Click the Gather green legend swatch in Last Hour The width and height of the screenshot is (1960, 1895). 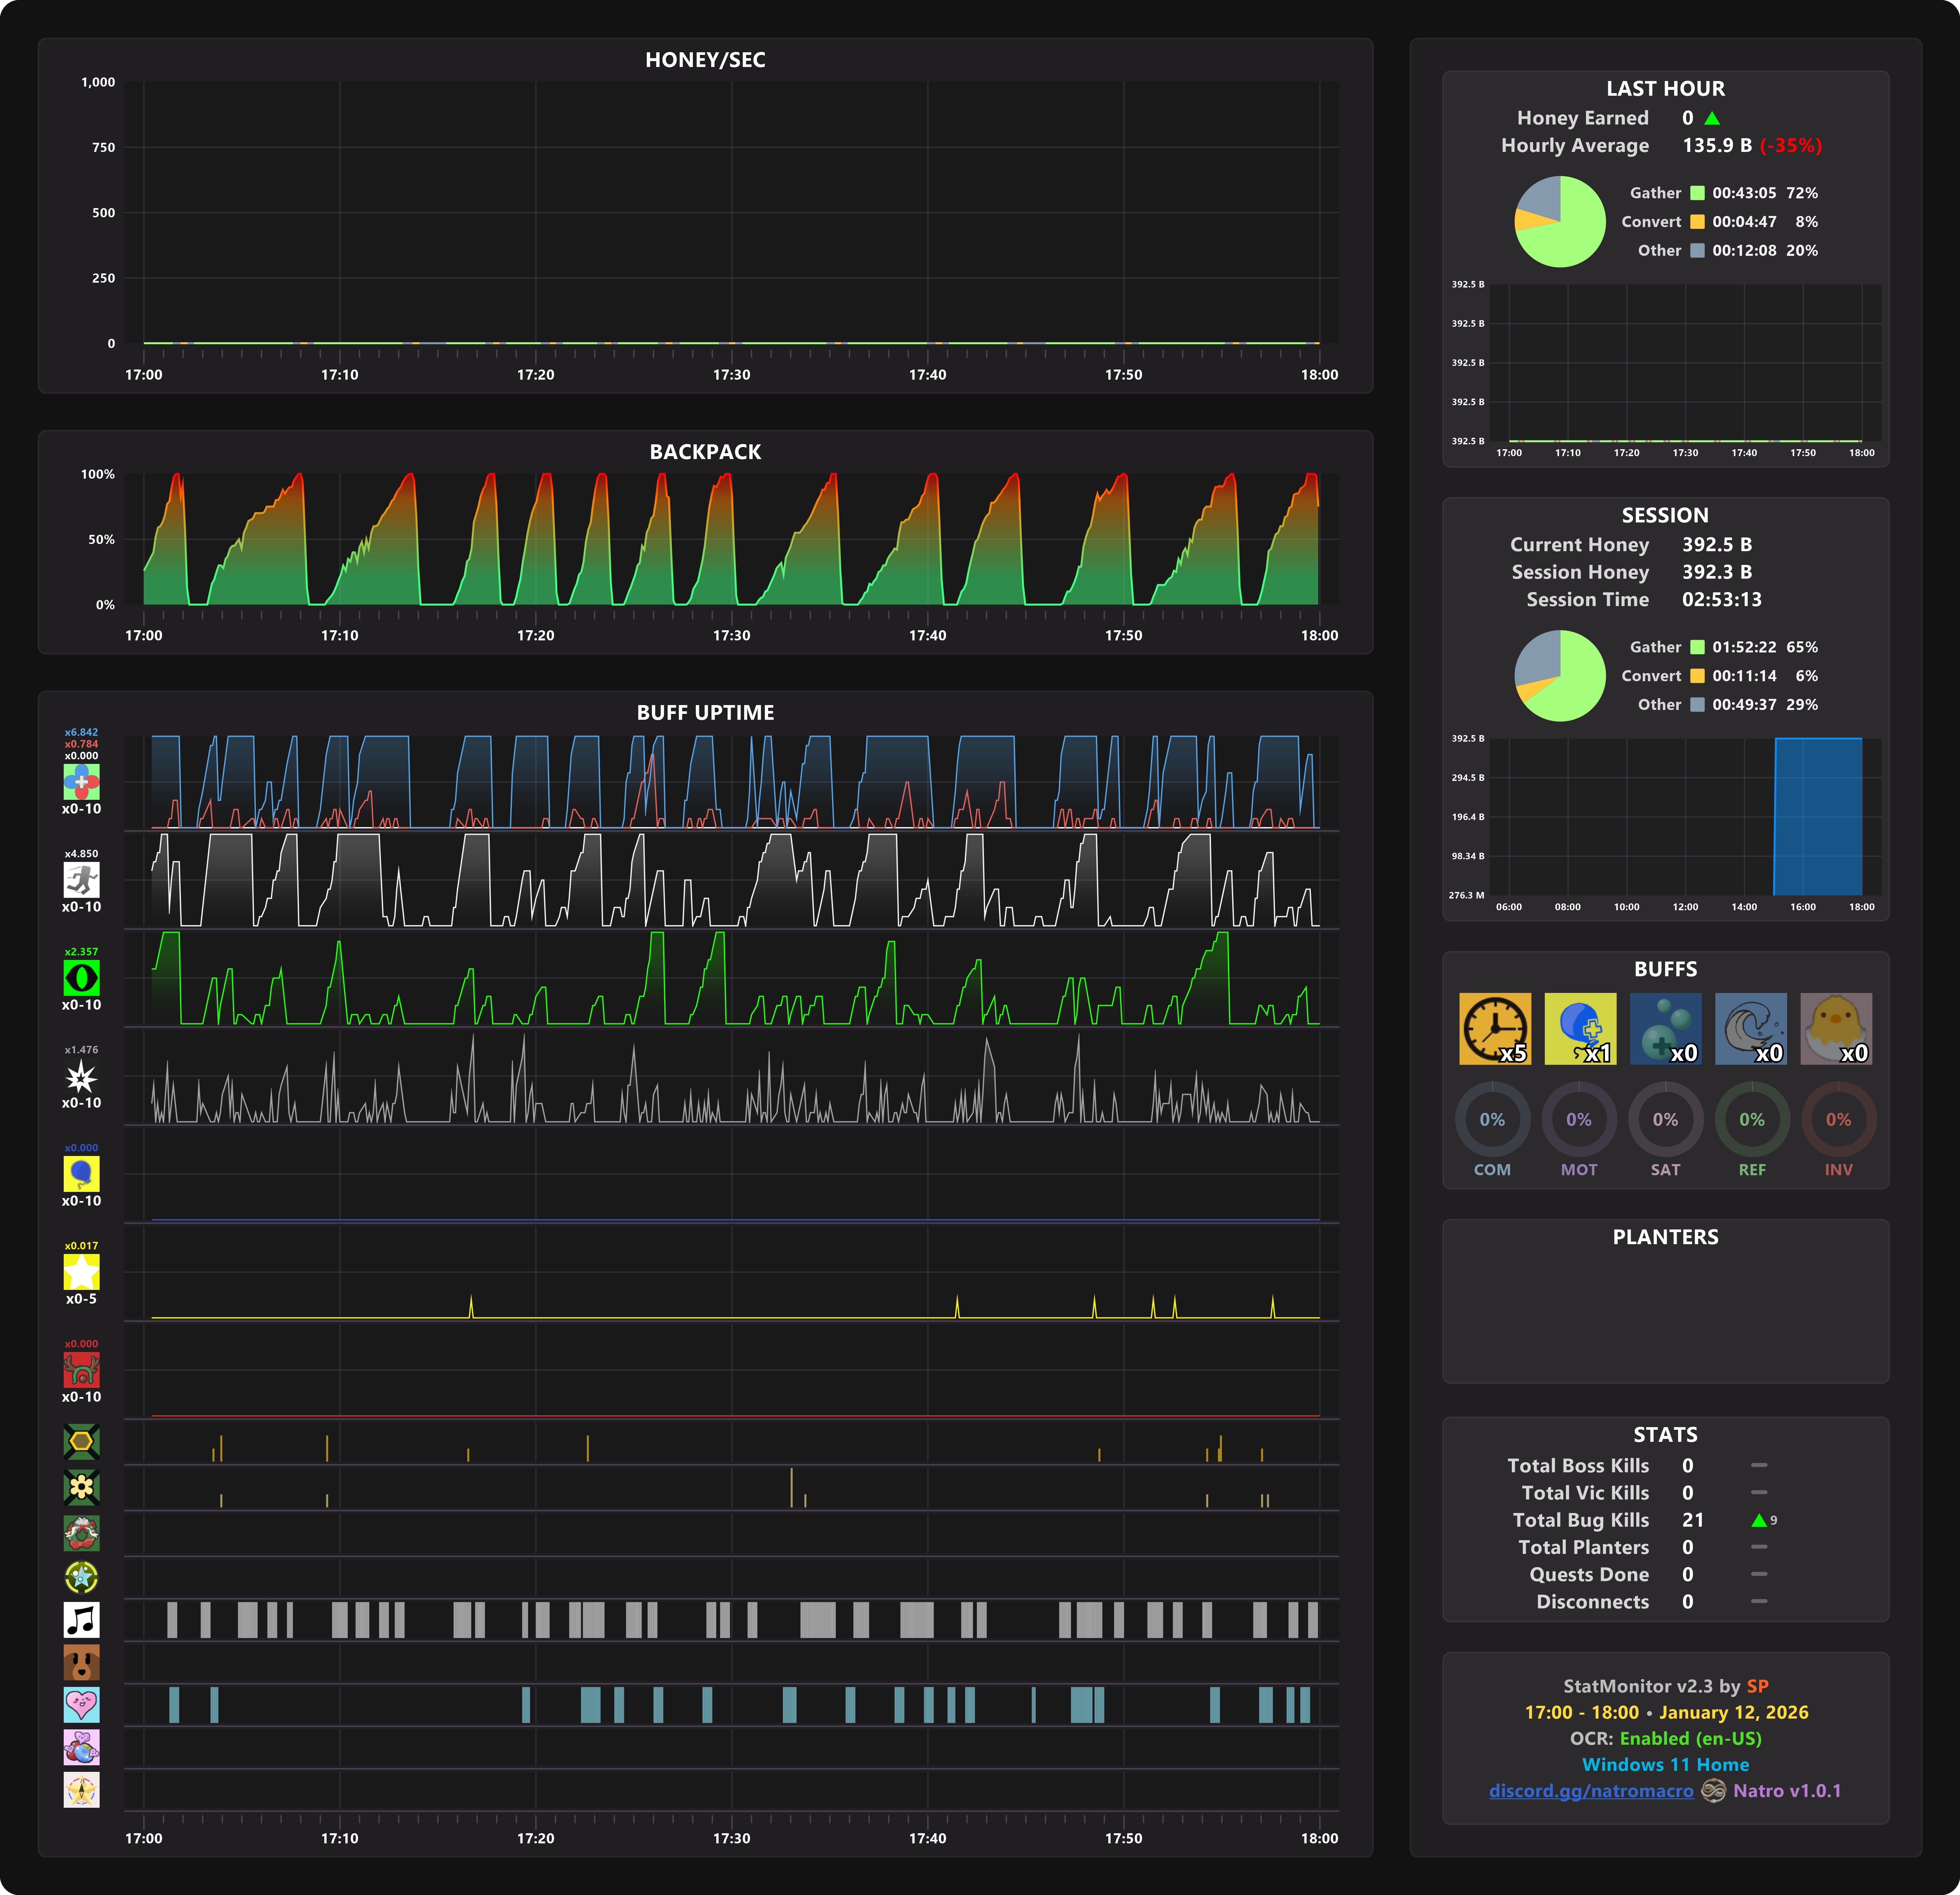1697,193
